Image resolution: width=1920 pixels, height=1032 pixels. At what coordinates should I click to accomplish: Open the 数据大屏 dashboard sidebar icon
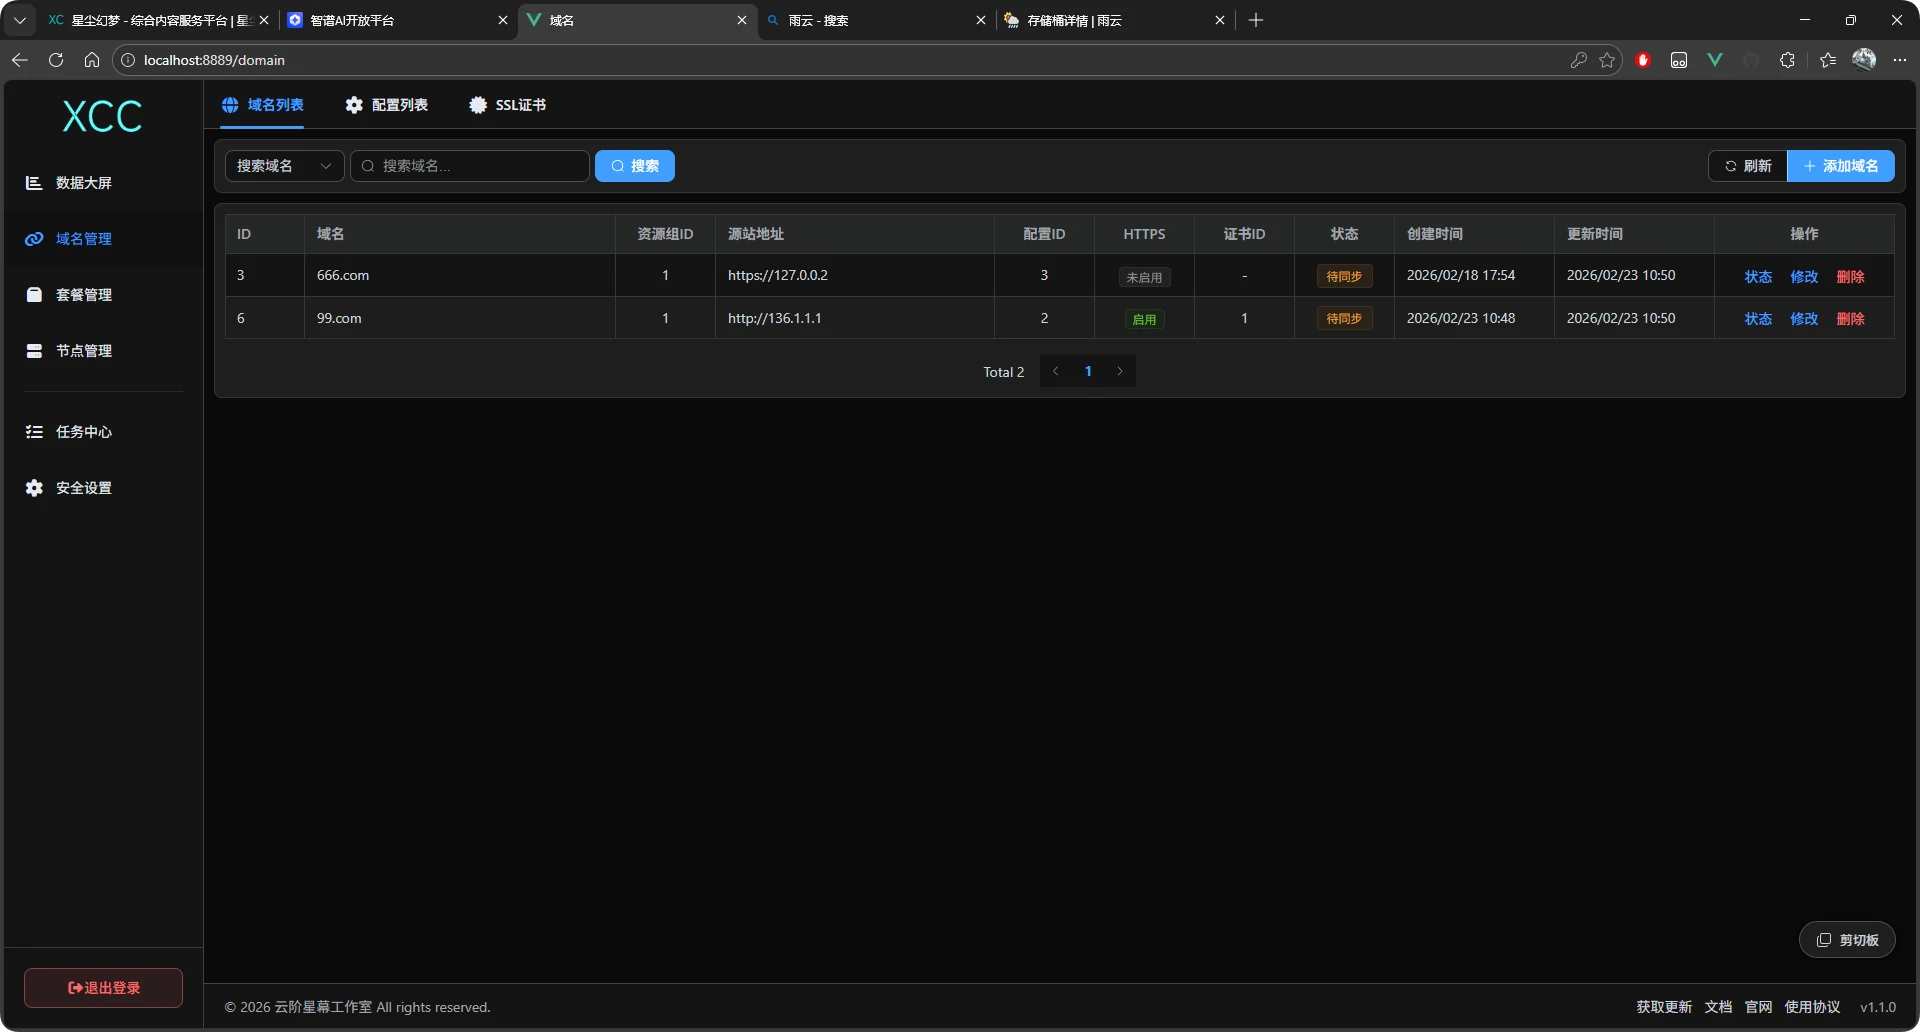[34, 183]
